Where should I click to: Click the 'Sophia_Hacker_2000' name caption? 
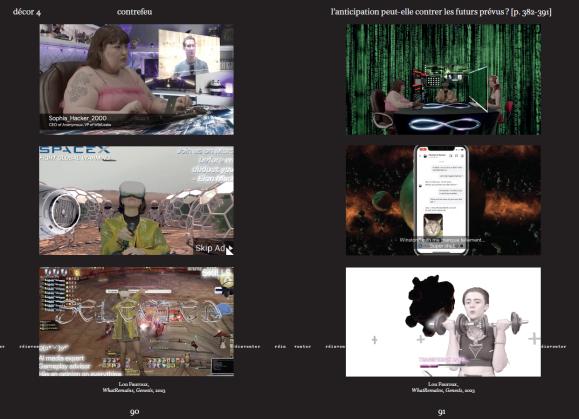point(78,118)
